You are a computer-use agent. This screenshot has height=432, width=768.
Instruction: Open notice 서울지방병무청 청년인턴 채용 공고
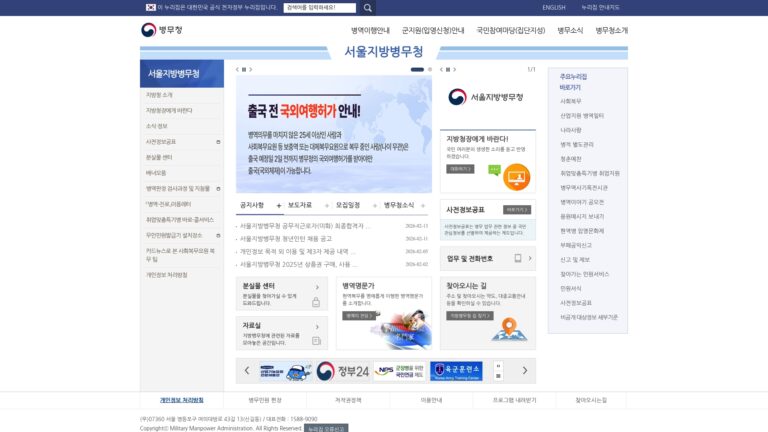(x=286, y=239)
